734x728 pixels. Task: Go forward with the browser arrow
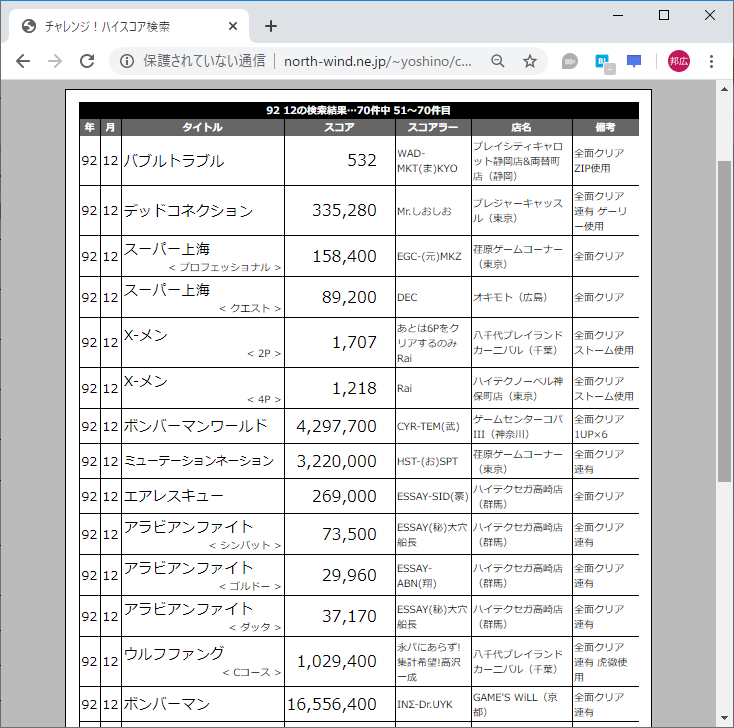pyautogui.click(x=55, y=61)
